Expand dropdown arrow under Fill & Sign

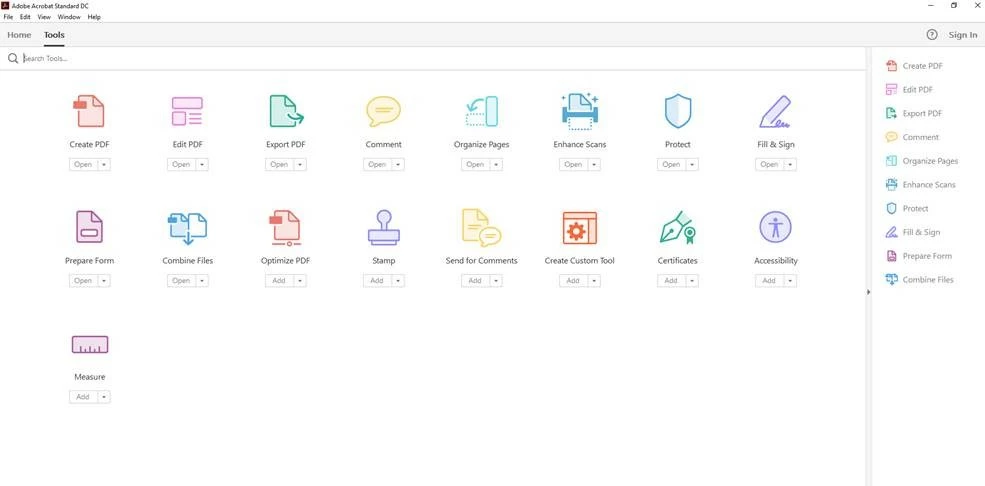[x=790, y=165]
